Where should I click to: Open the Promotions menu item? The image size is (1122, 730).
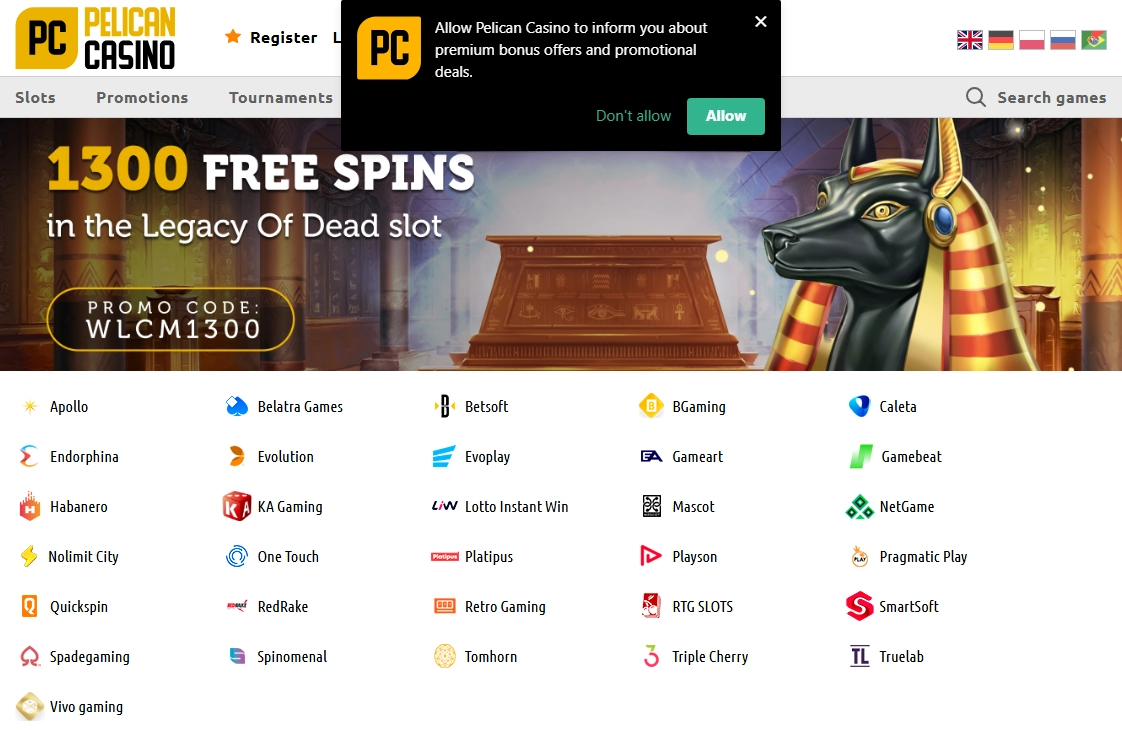coord(142,97)
